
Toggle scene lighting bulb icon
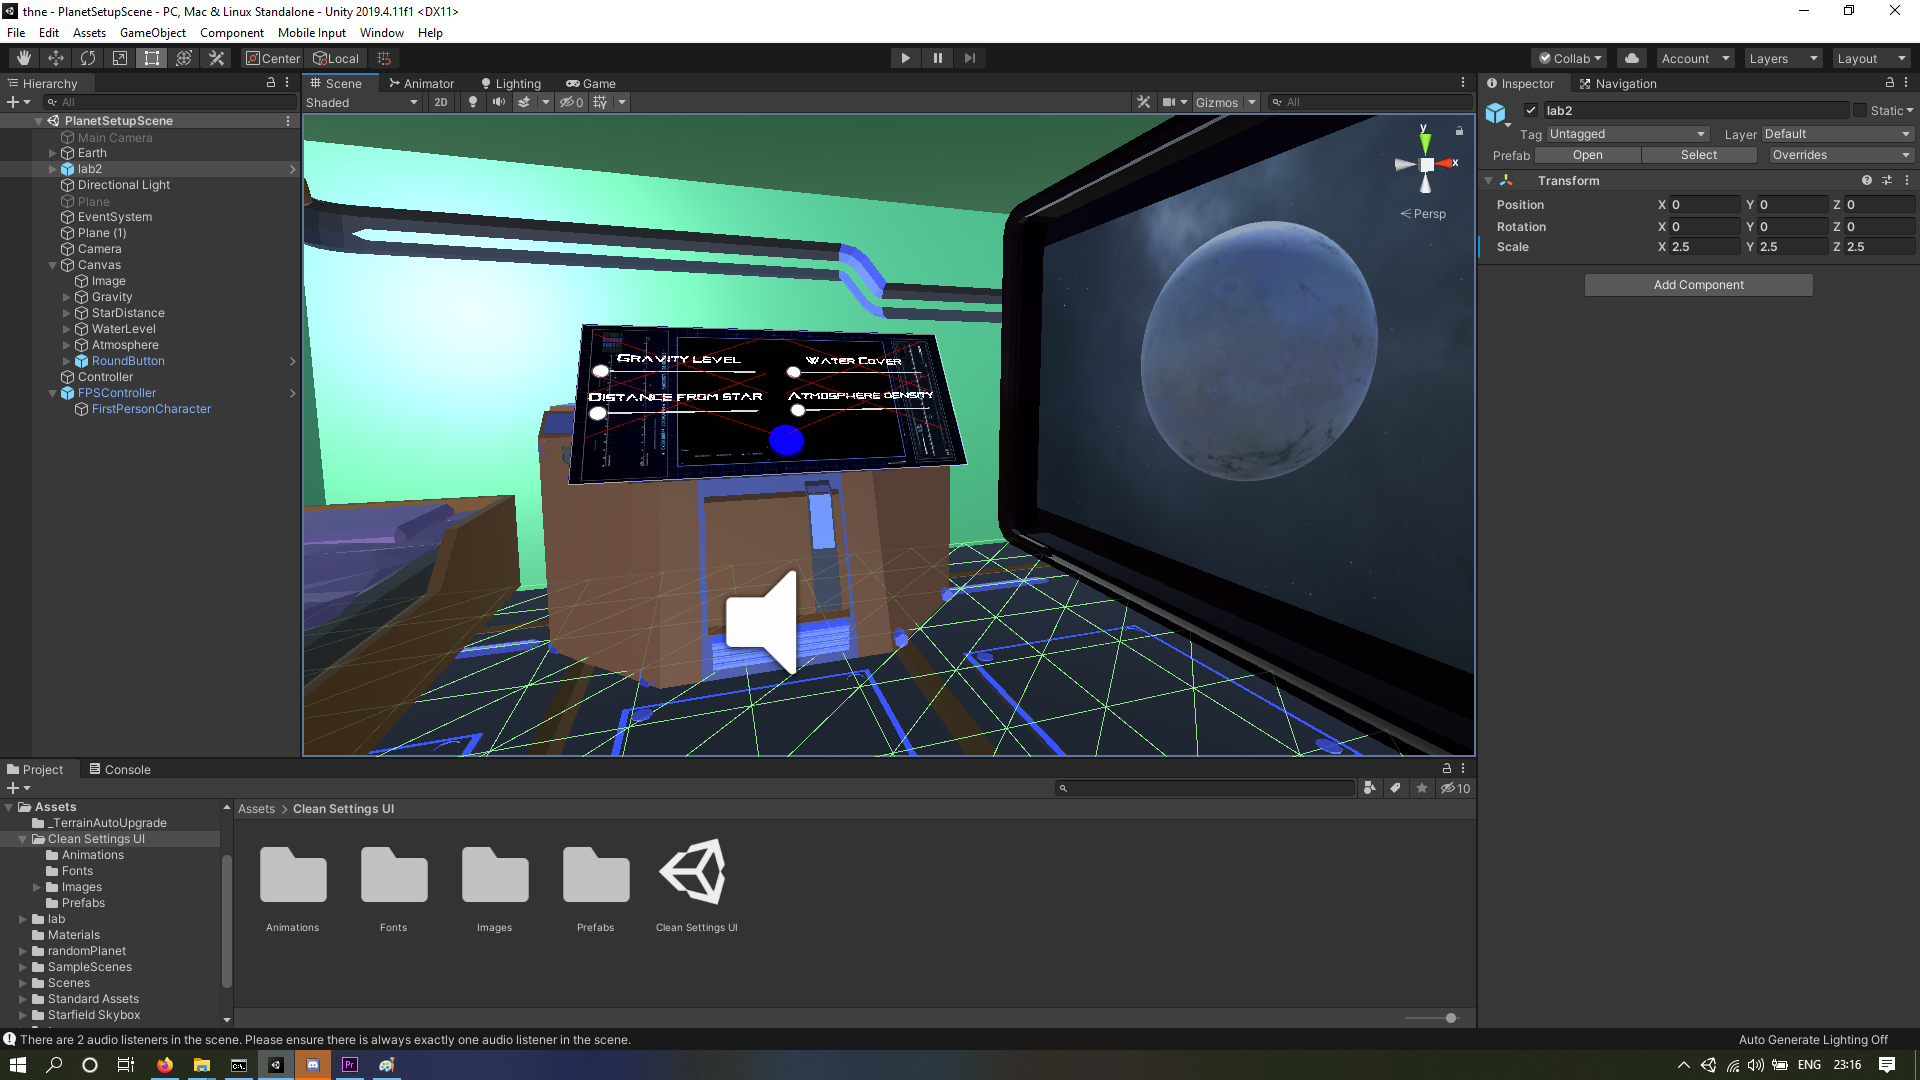(473, 102)
